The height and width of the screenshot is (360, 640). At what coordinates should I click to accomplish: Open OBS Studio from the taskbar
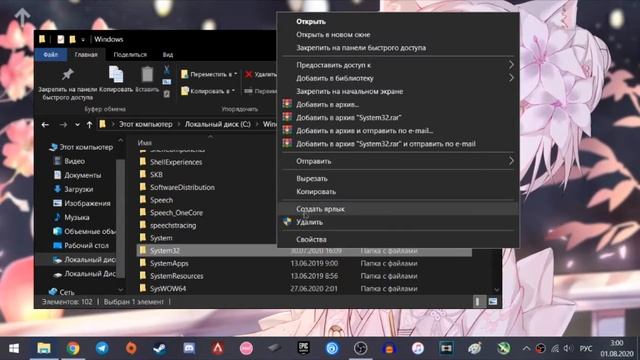pos(360,348)
